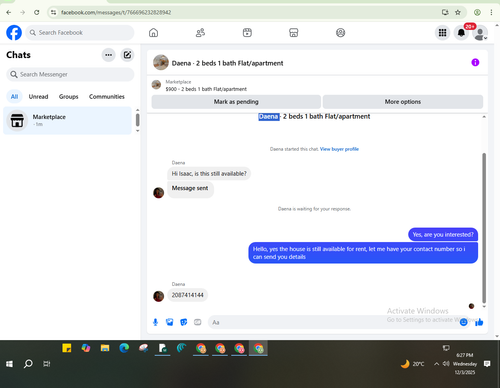Screen dimensions: 500x388
Task: Open the Facebook menu grid icon
Action: coord(442,33)
